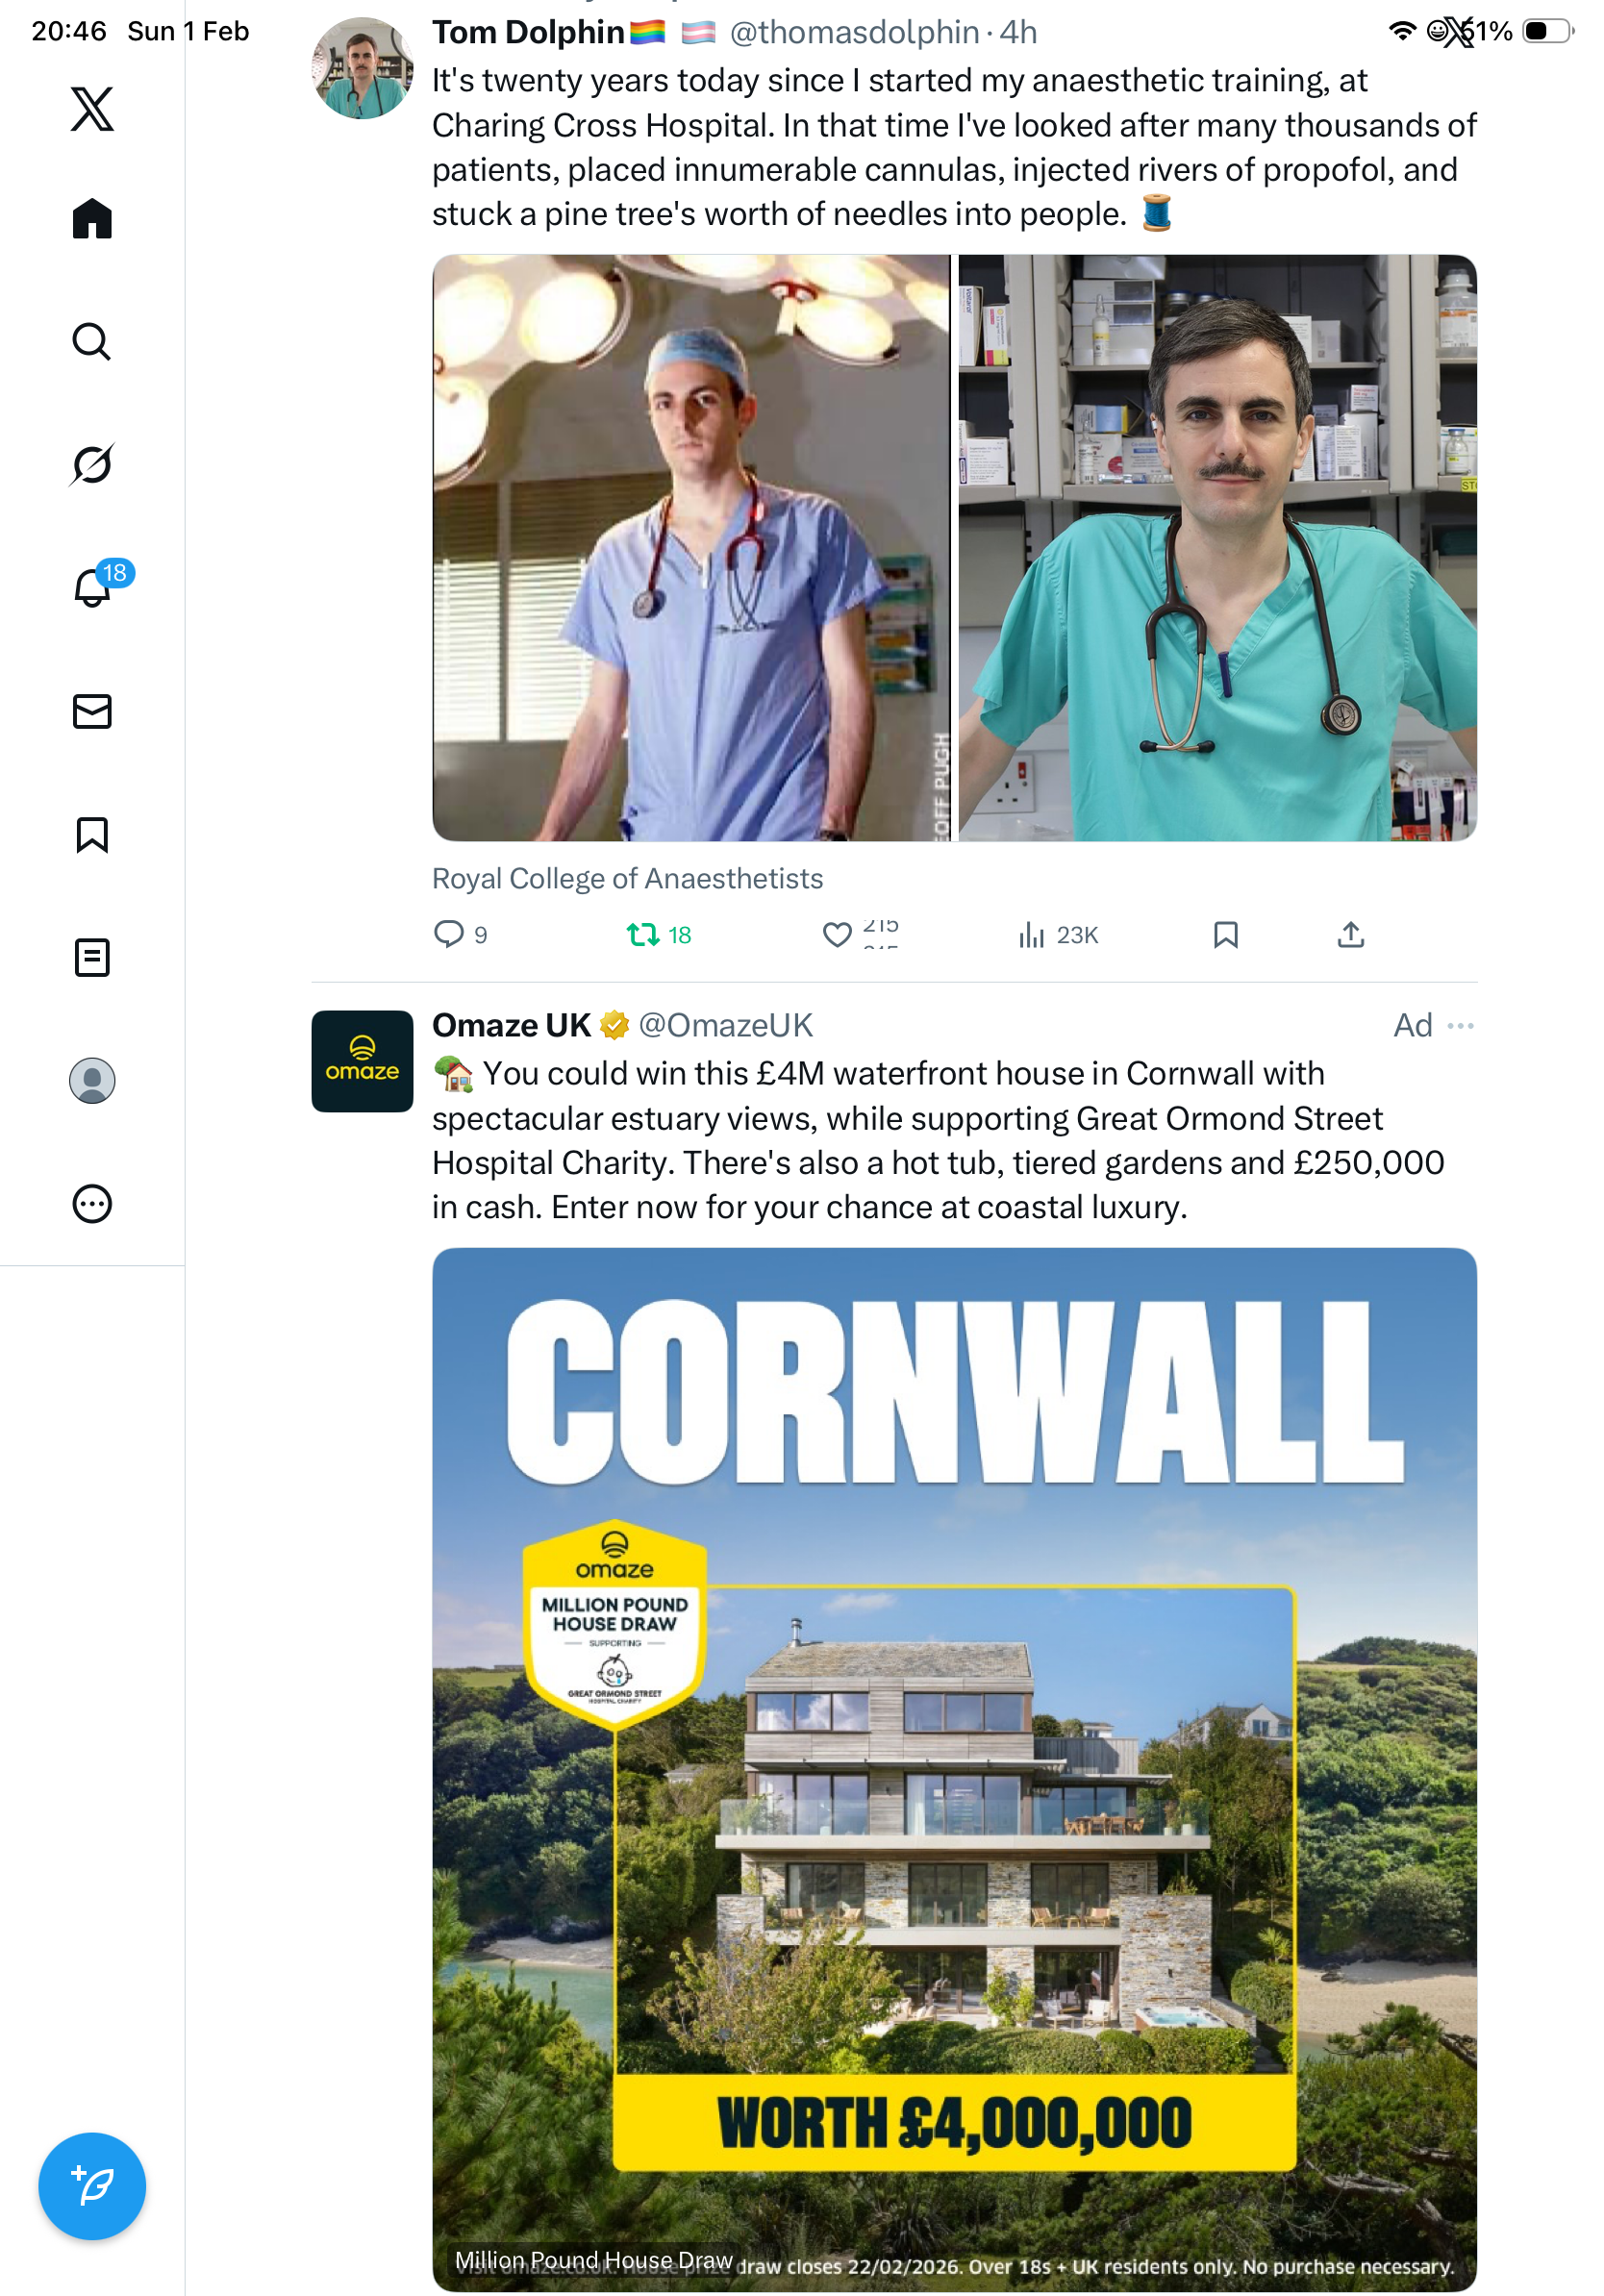The height and width of the screenshot is (2296, 1604).
Task: Reply to Tom Dolphin's tweet
Action: pos(448,934)
